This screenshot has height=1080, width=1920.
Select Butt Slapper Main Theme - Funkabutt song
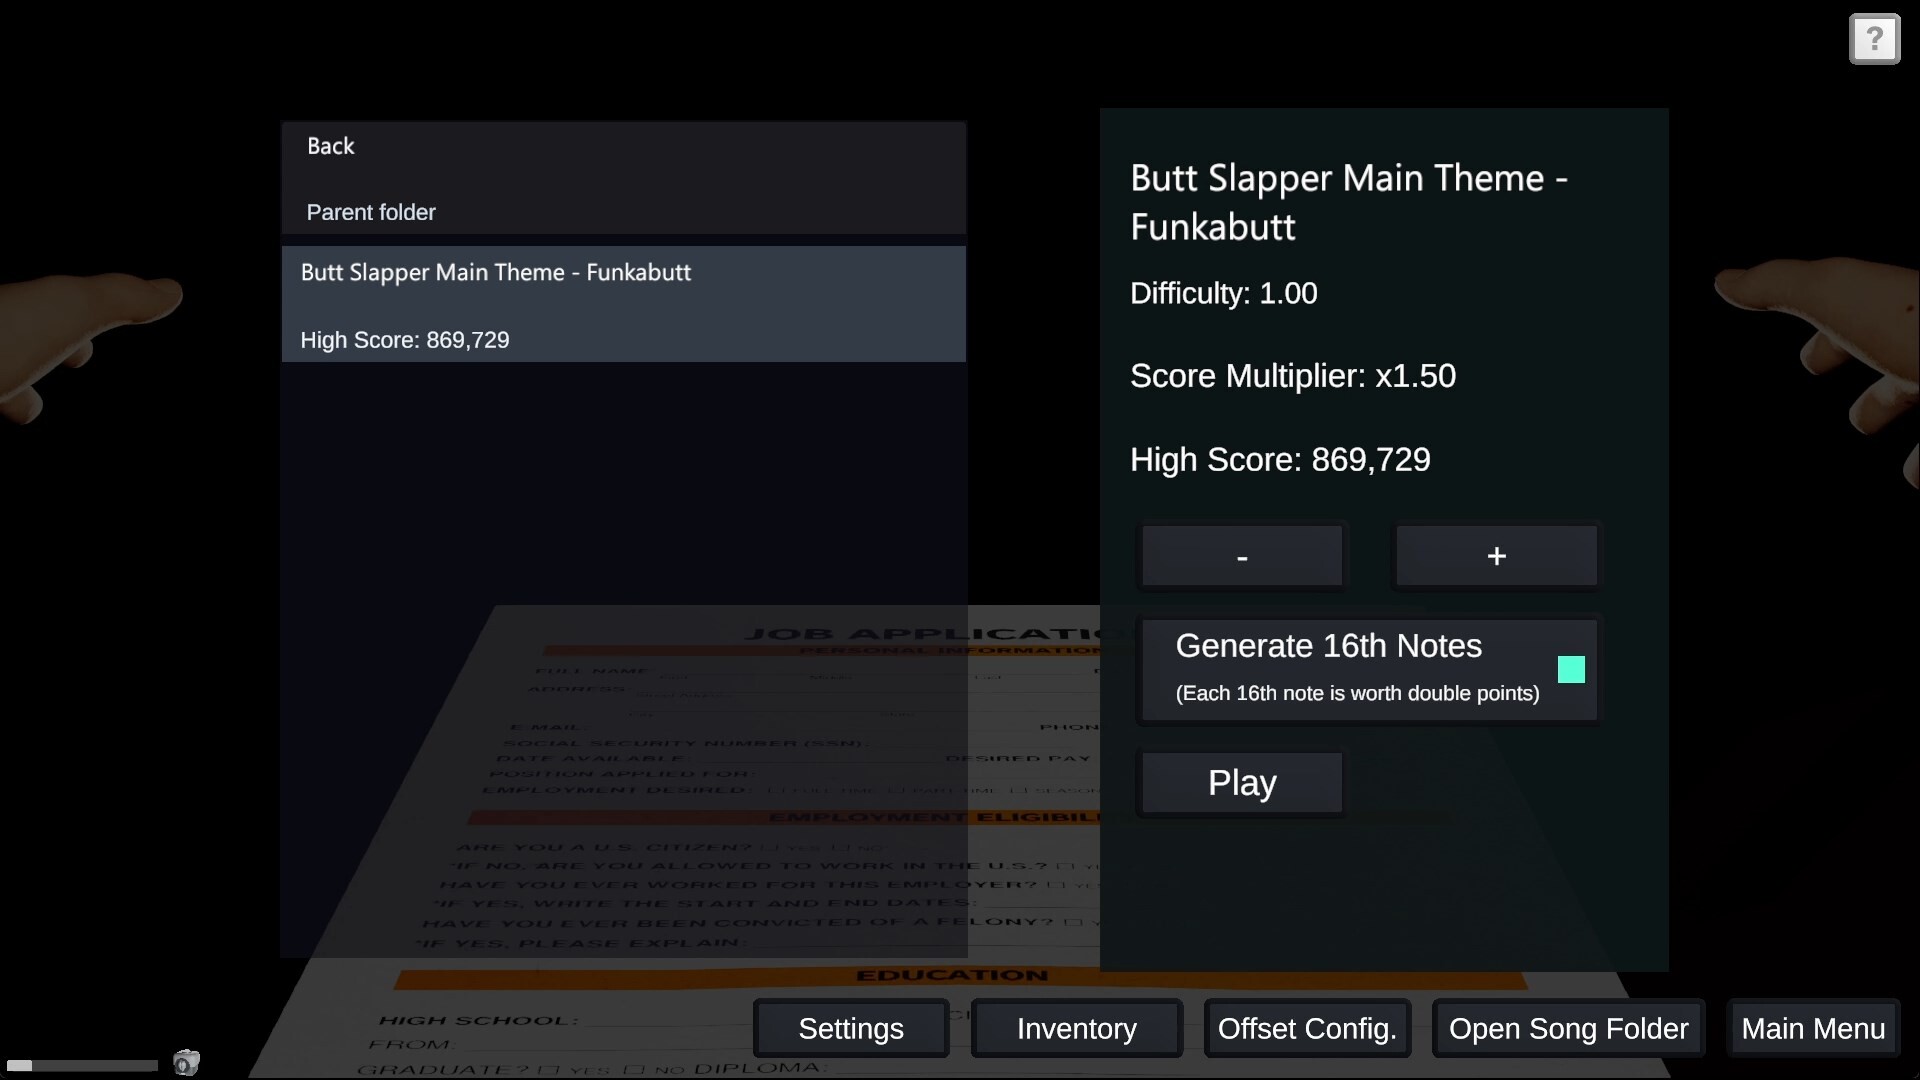pos(624,304)
